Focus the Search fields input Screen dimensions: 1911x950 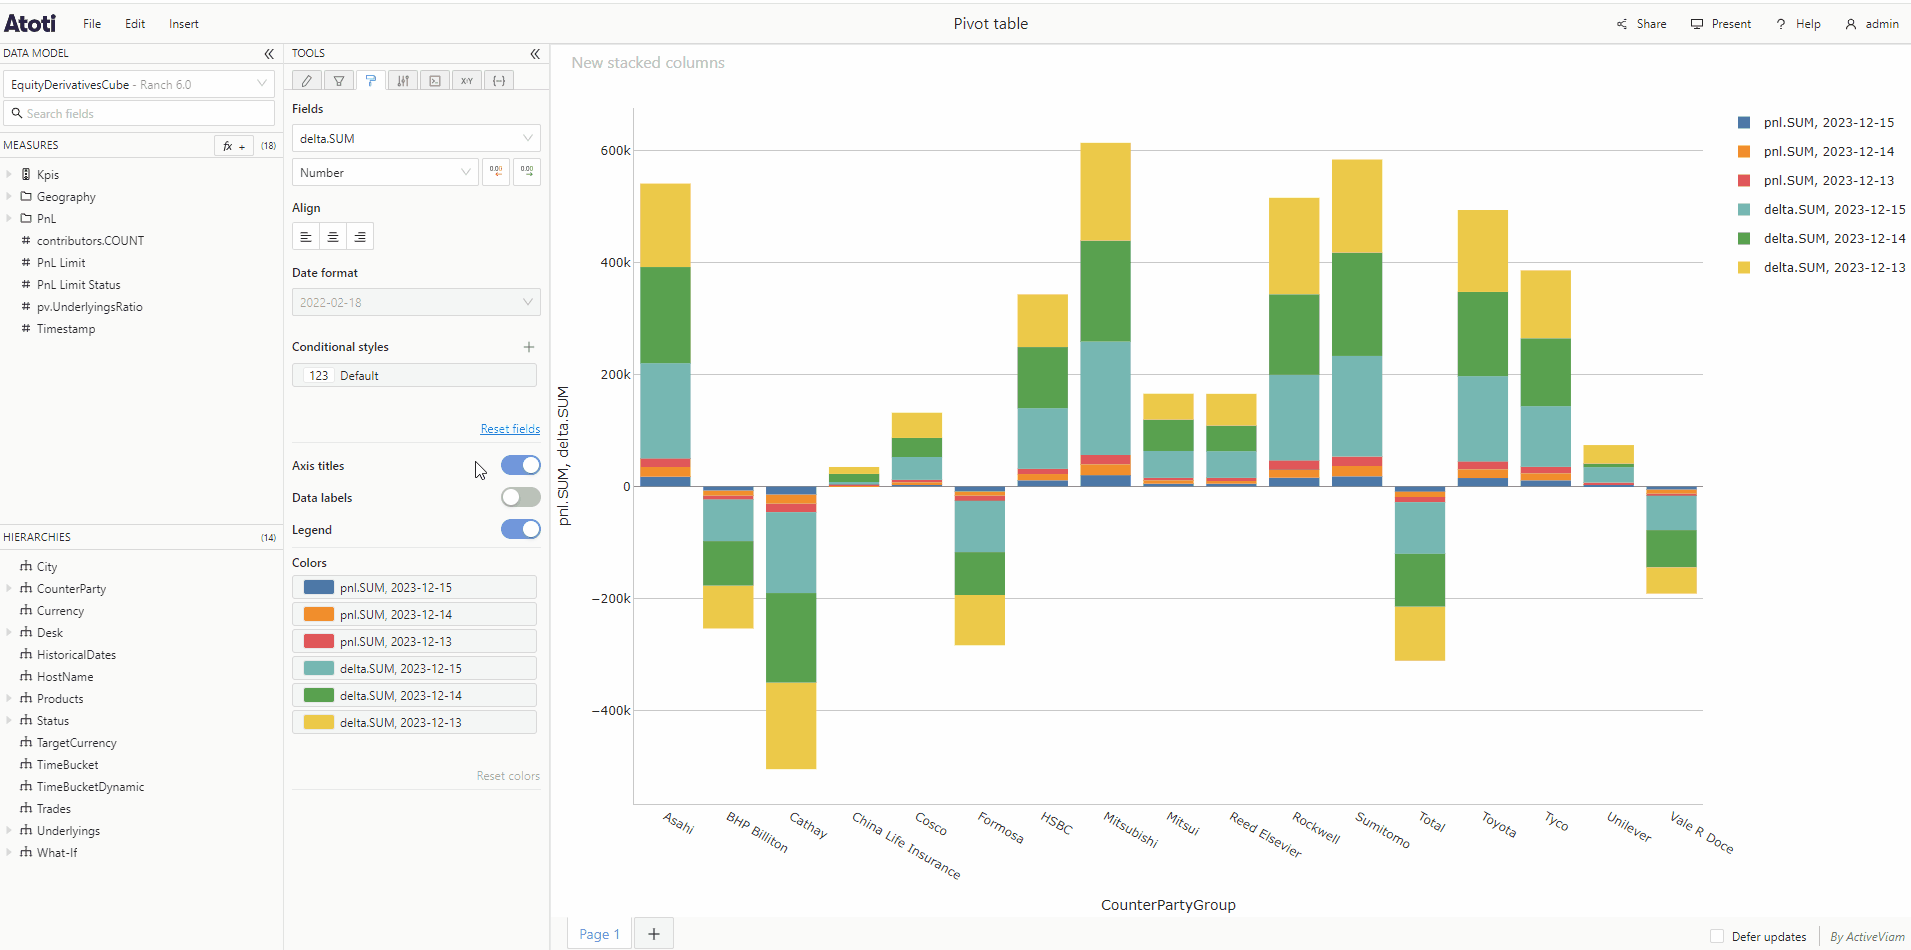139,113
